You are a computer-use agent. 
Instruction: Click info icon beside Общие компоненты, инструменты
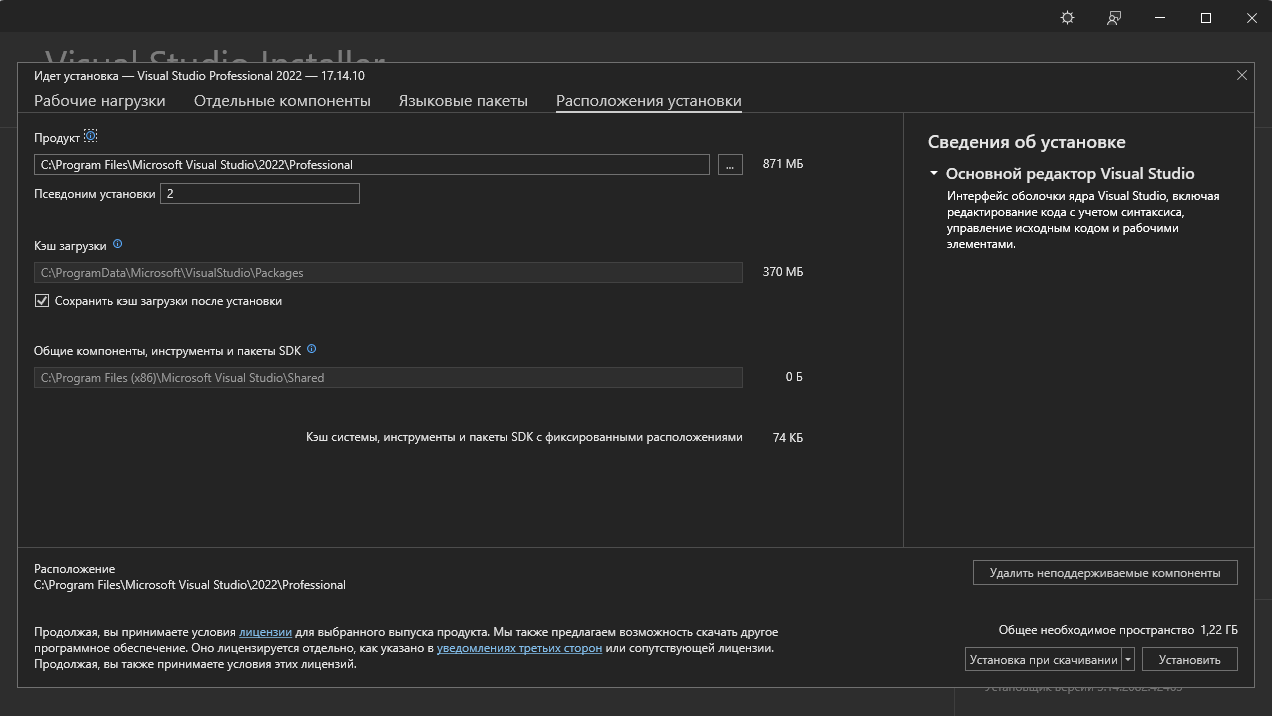click(x=312, y=349)
